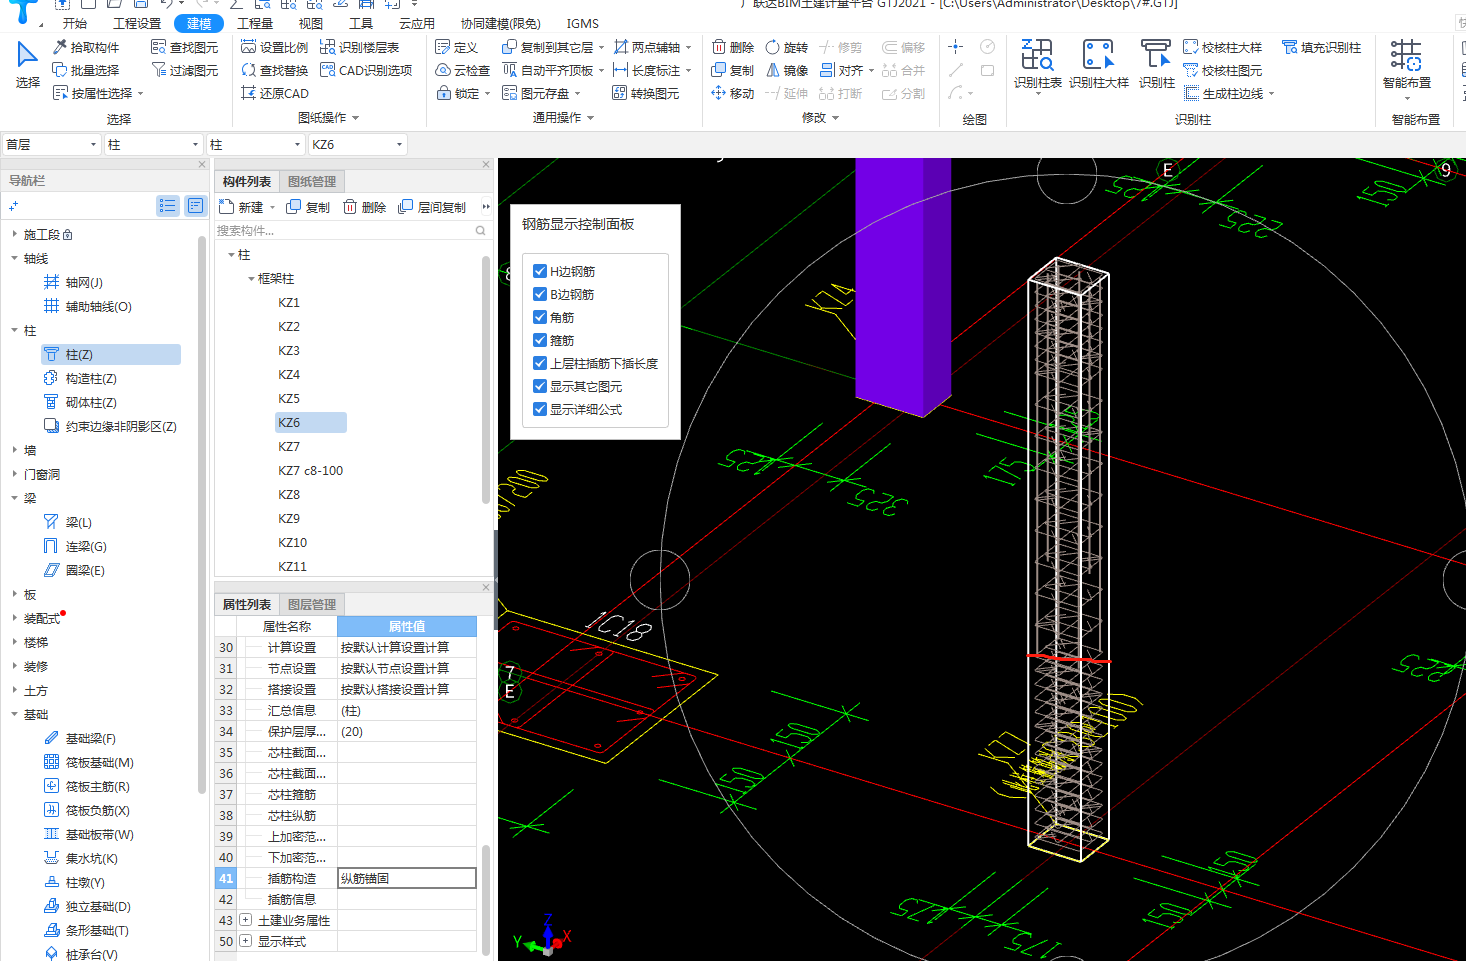Click the 插筋构造 value field 纵筋锚固
Viewport: 1466px width, 961px height.
[407, 878]
